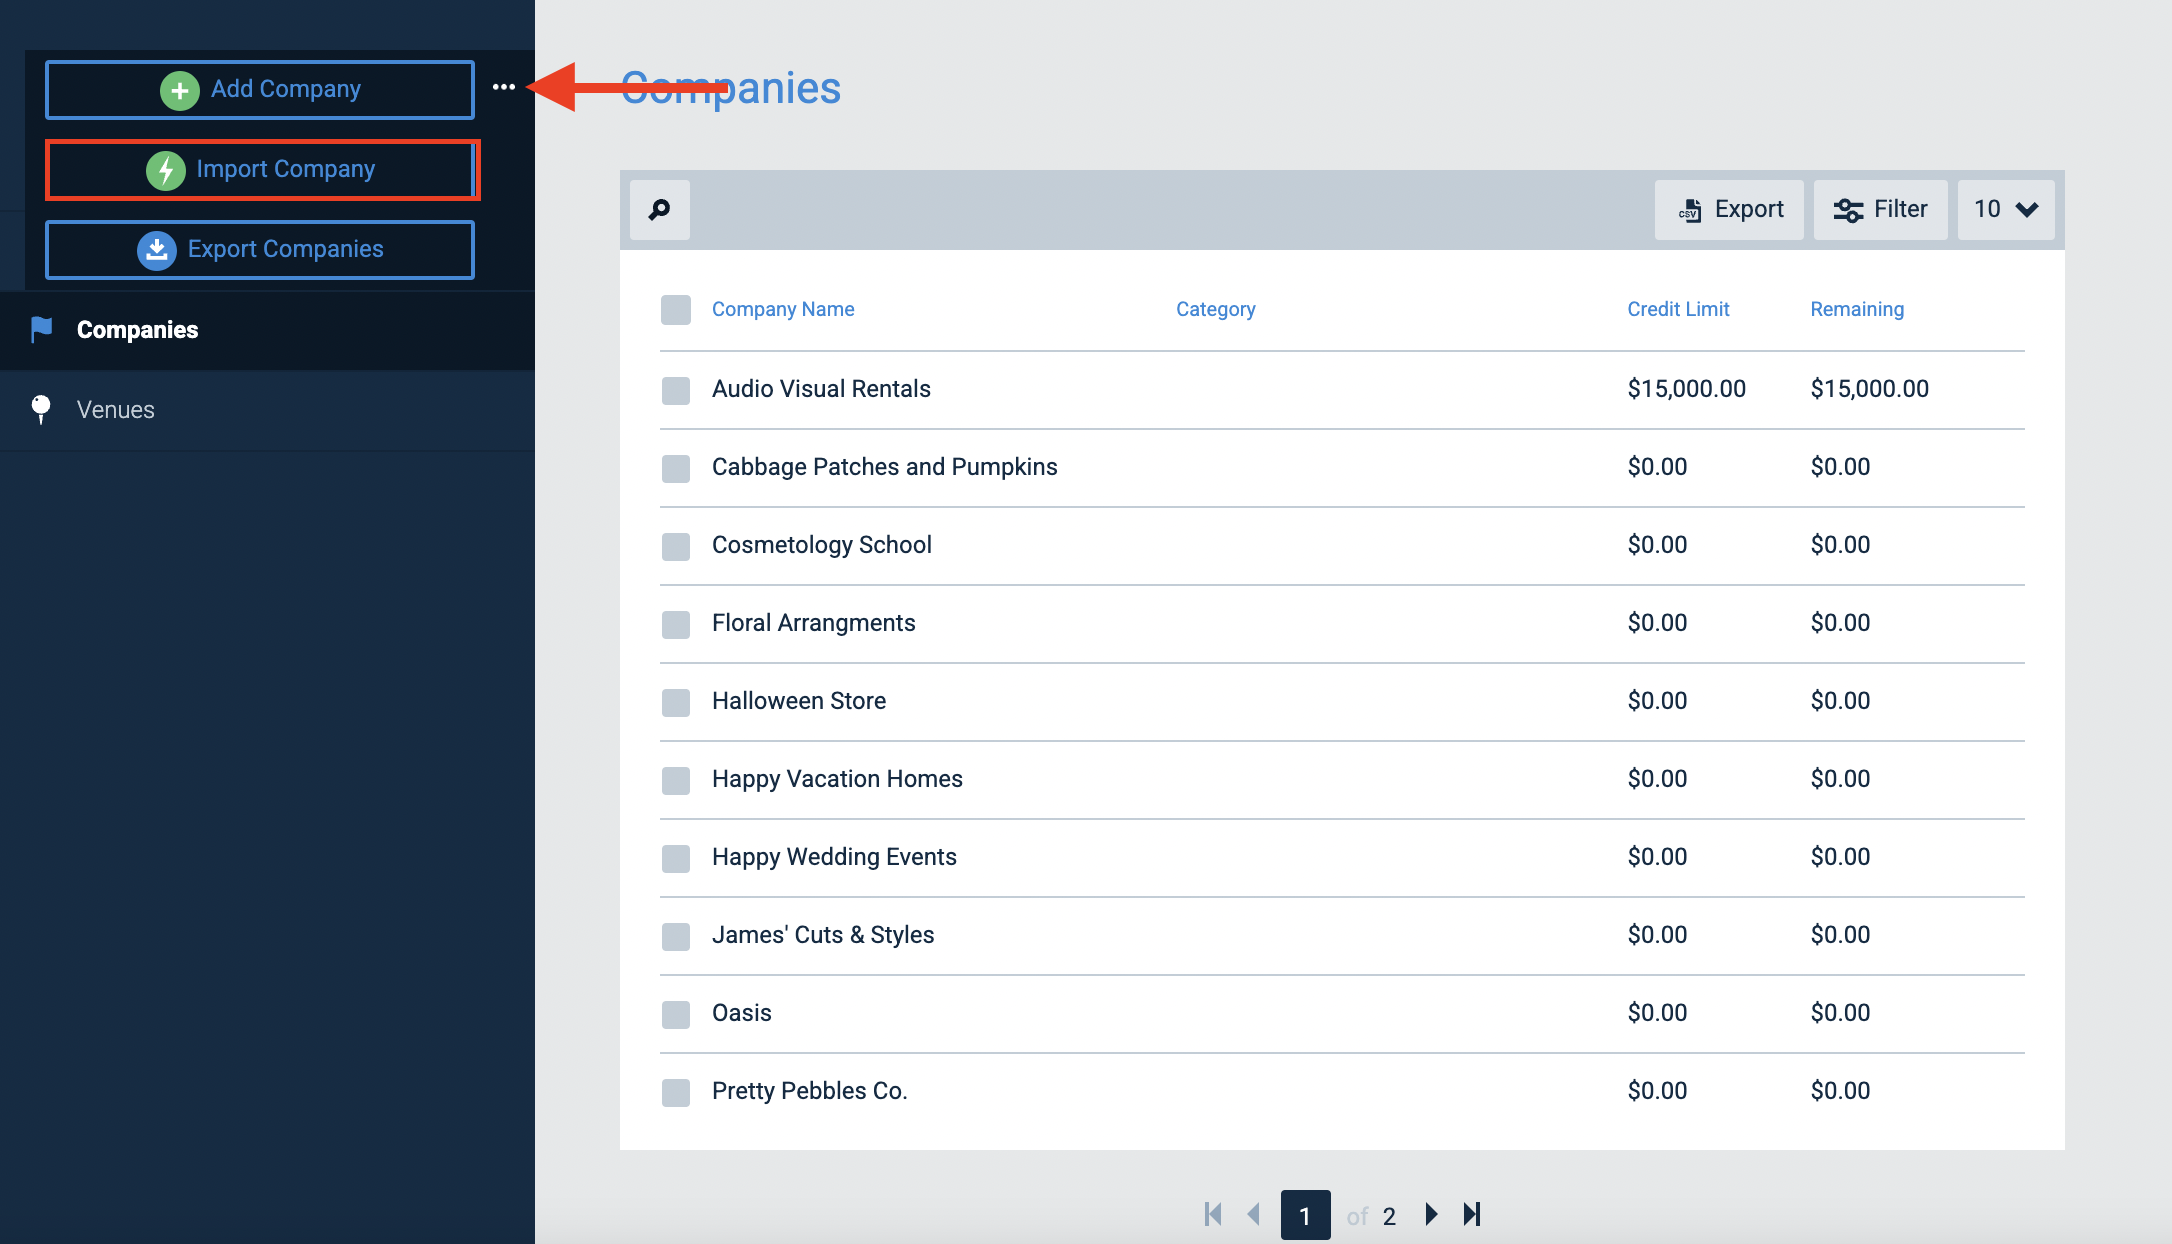The image size is (2172, 1244).
Task: Check the James' Cuts & Styles checkbox
Action: [x=676, y=936]
